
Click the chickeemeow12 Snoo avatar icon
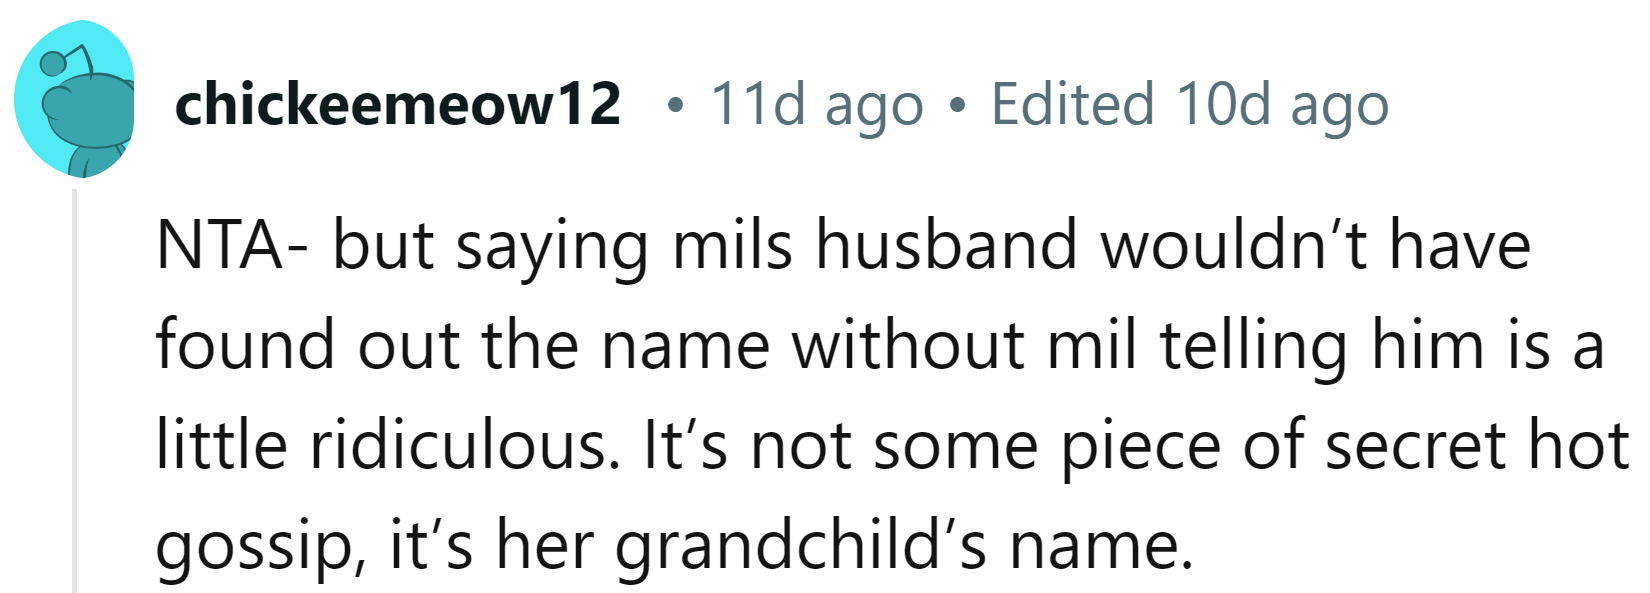(x=75, y=100)
